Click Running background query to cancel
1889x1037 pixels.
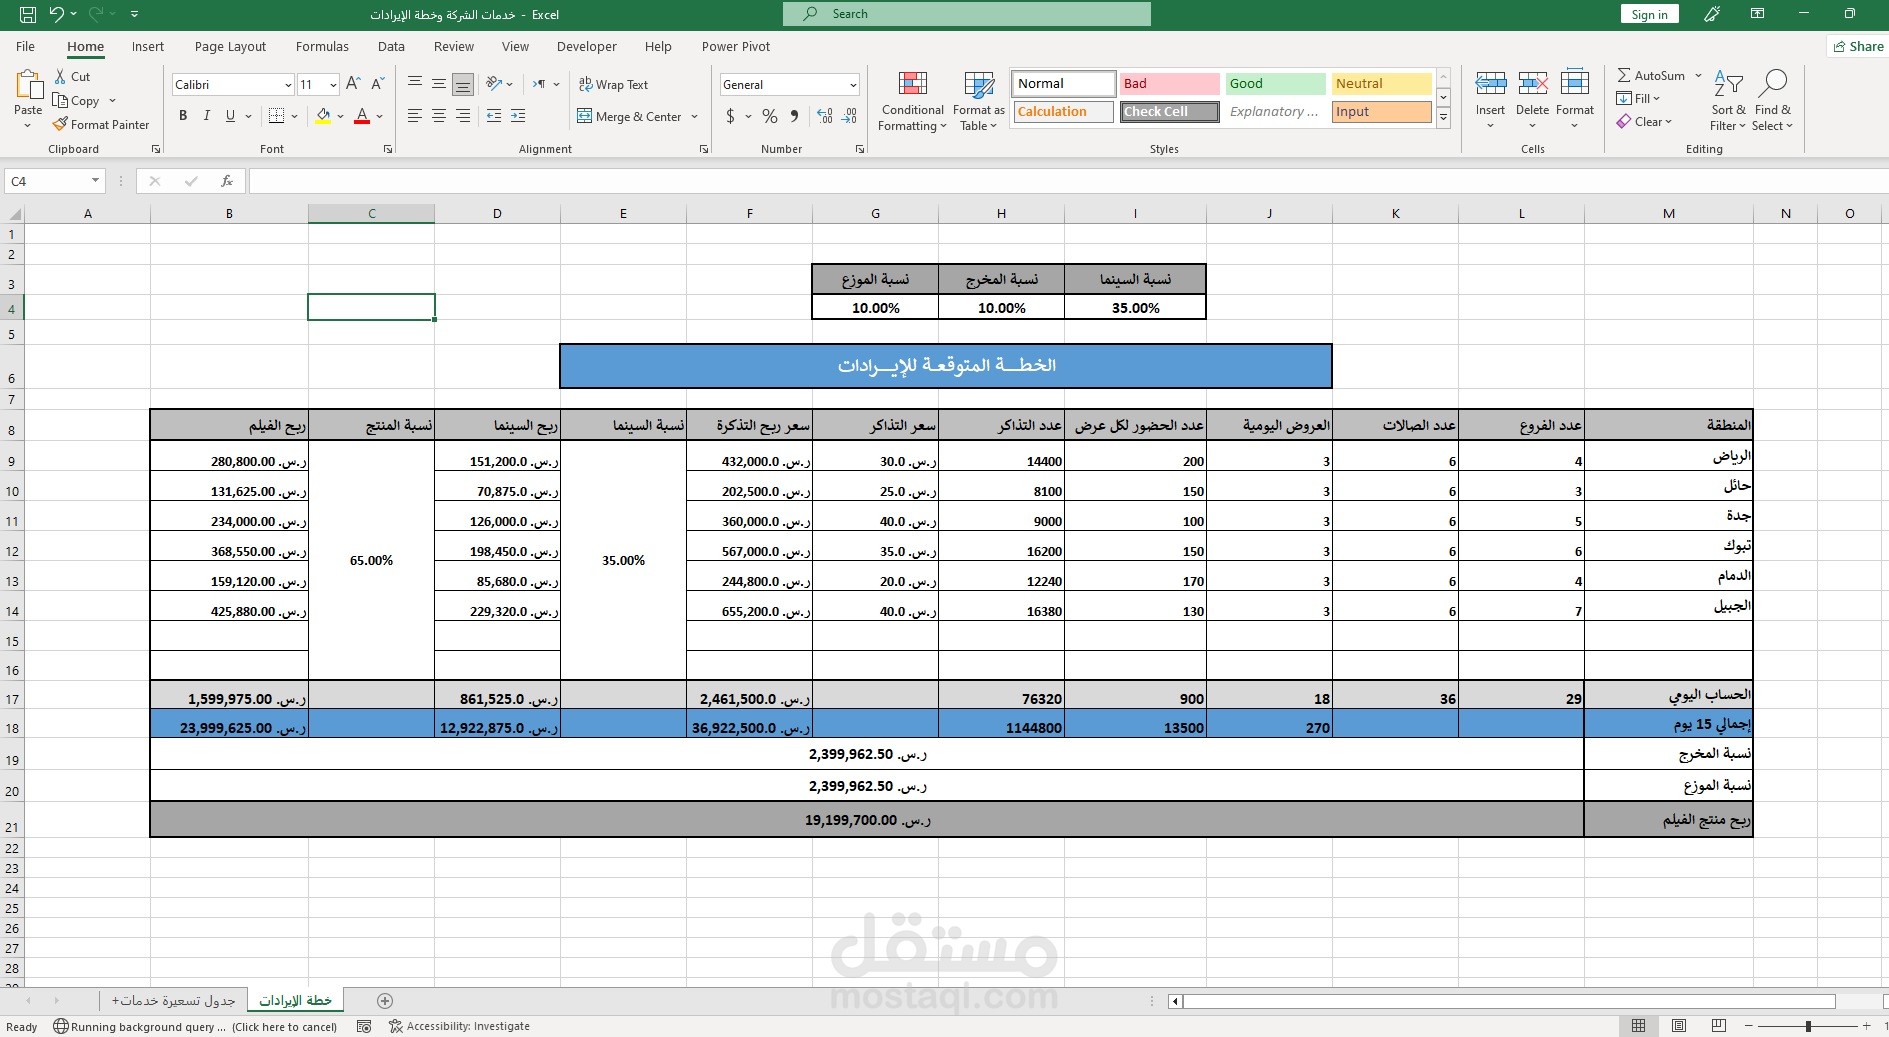(x=196, y=1026)
